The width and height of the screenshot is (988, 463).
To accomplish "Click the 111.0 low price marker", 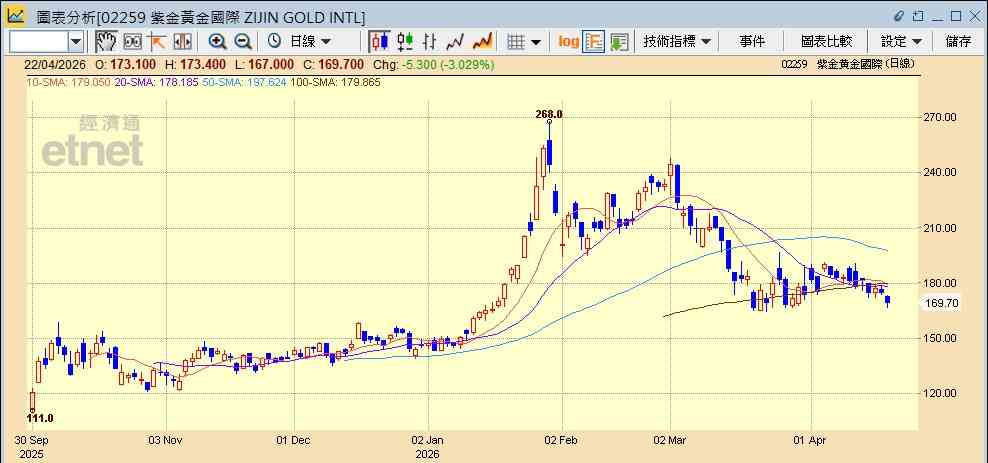I will pos(40,418).
